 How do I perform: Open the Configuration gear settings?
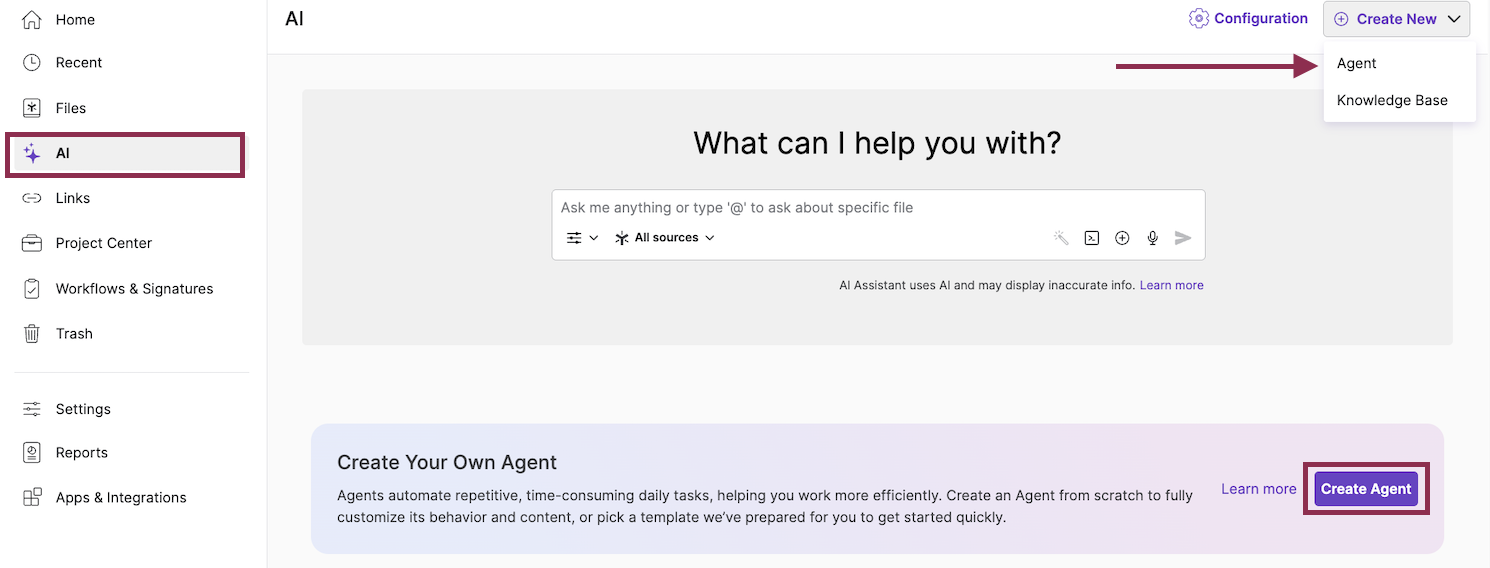click(x=1248, y=19)
